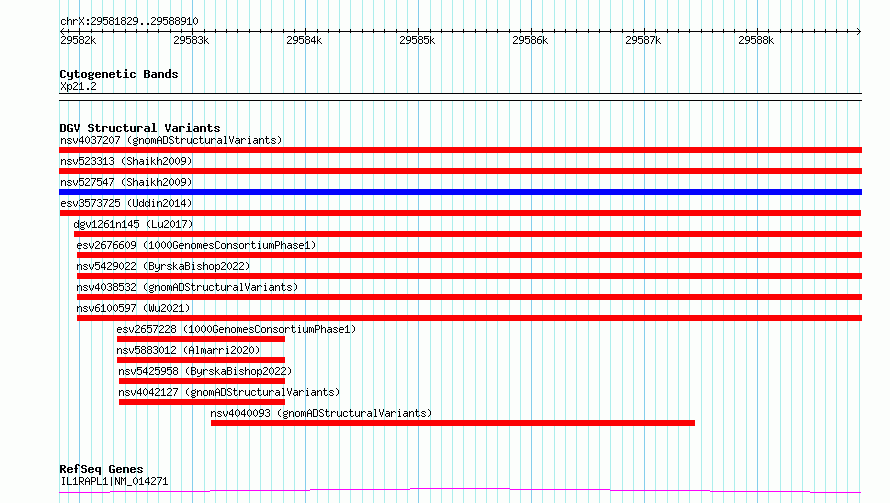Select the nsv6100597 red variant bar

(469, 318)
